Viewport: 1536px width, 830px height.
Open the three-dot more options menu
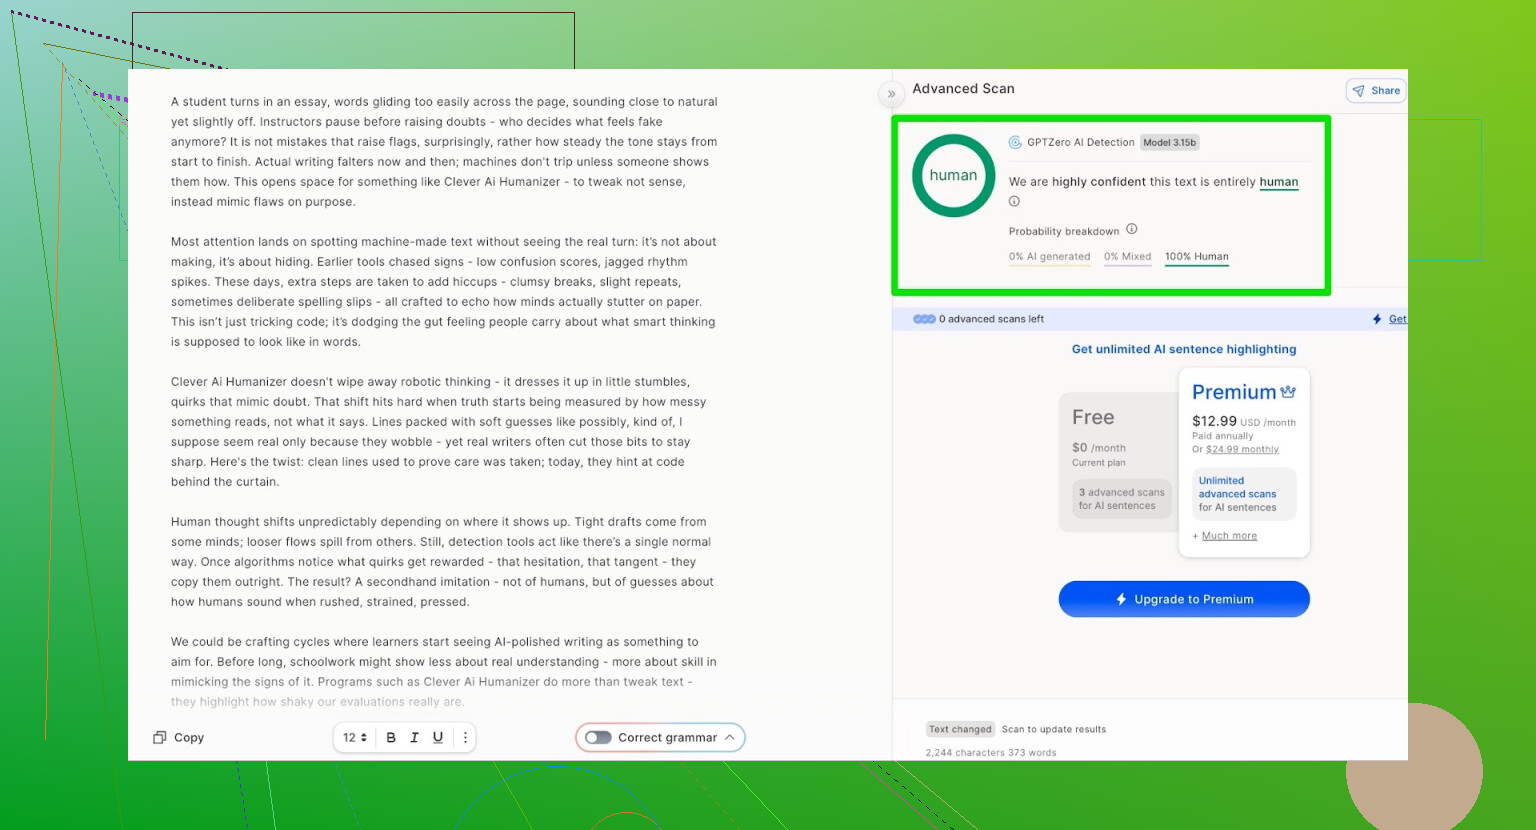[465, 737]
